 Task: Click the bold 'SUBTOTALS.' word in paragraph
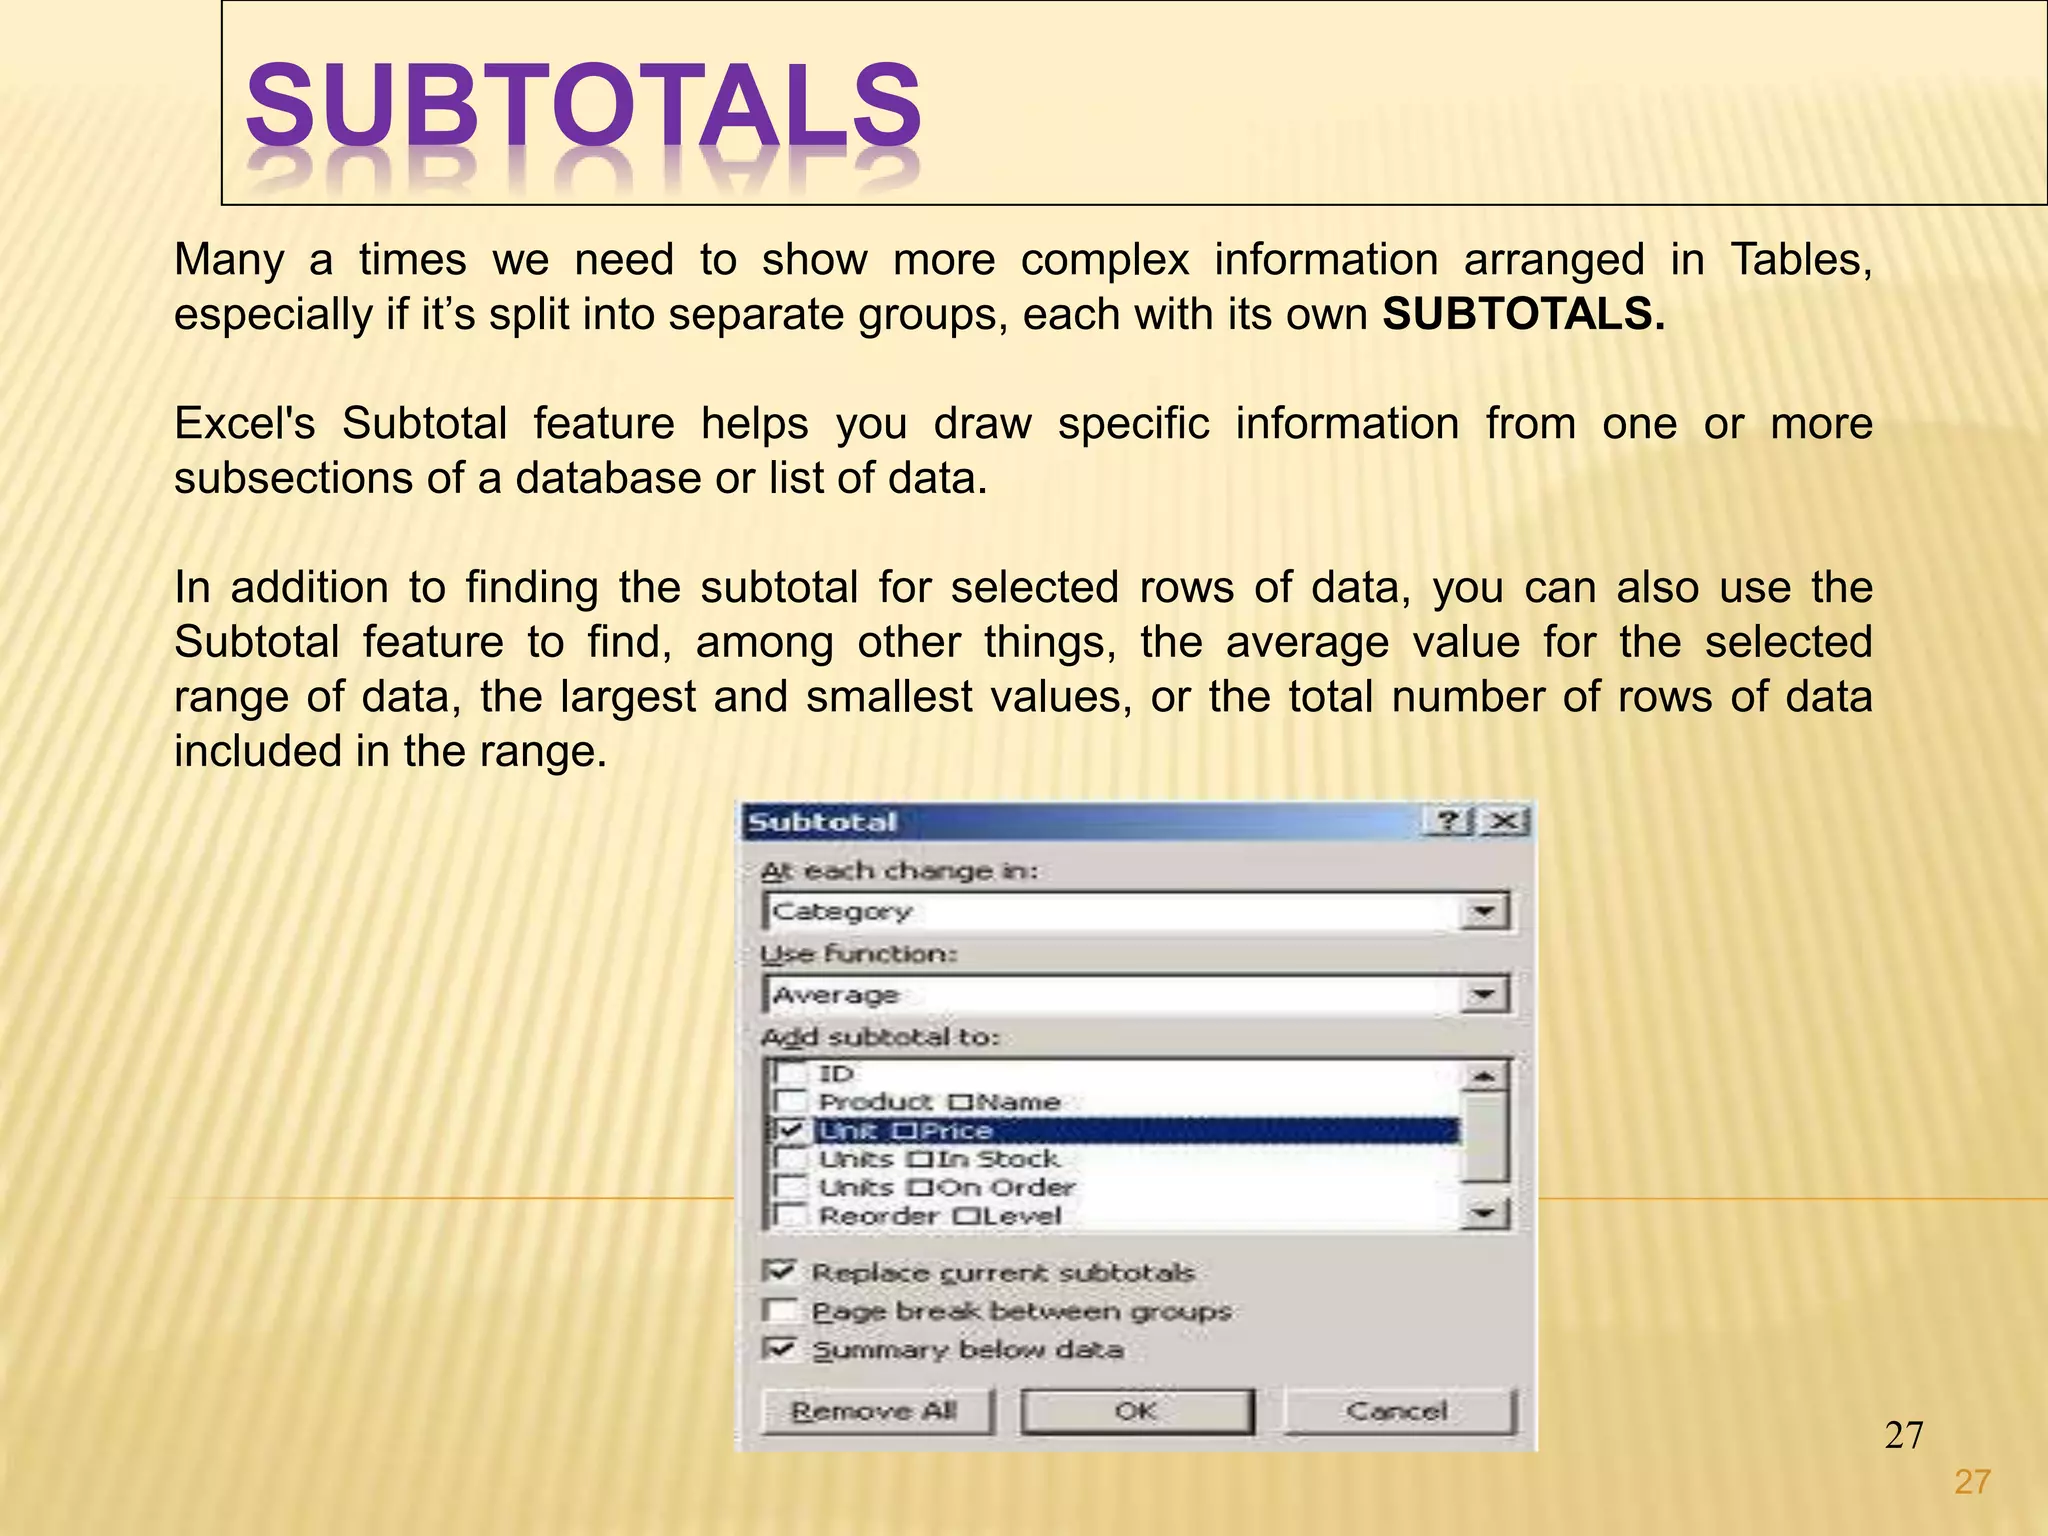click(x=1524, y=315)
